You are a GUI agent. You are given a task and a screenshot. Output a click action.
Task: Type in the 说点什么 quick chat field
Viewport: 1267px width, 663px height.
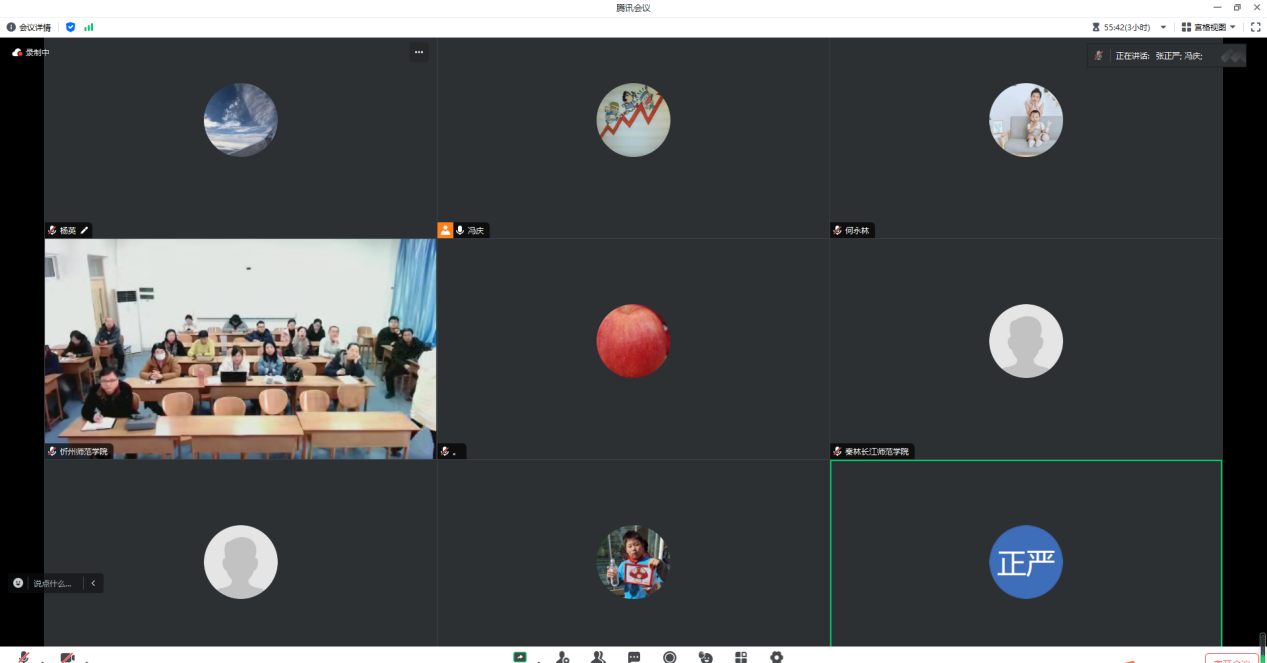52,583
